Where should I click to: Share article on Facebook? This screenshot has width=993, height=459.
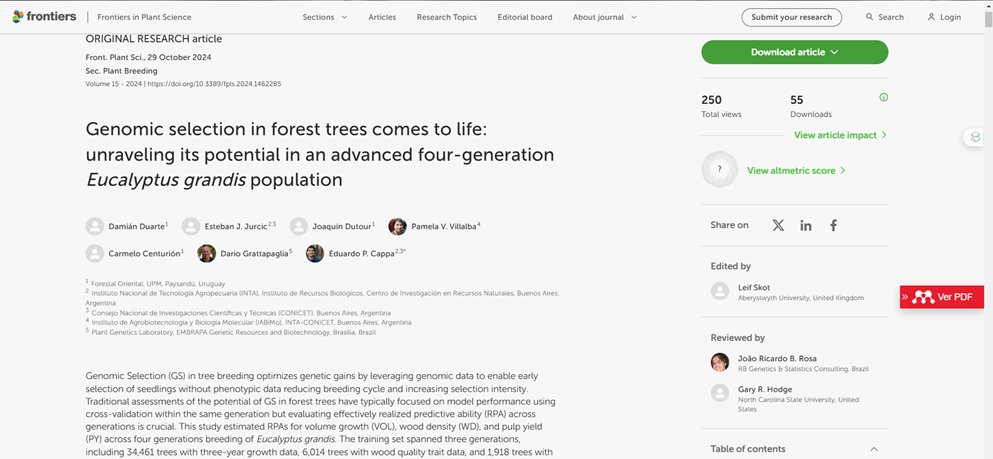pyautogui.click(x=833, y=225)
